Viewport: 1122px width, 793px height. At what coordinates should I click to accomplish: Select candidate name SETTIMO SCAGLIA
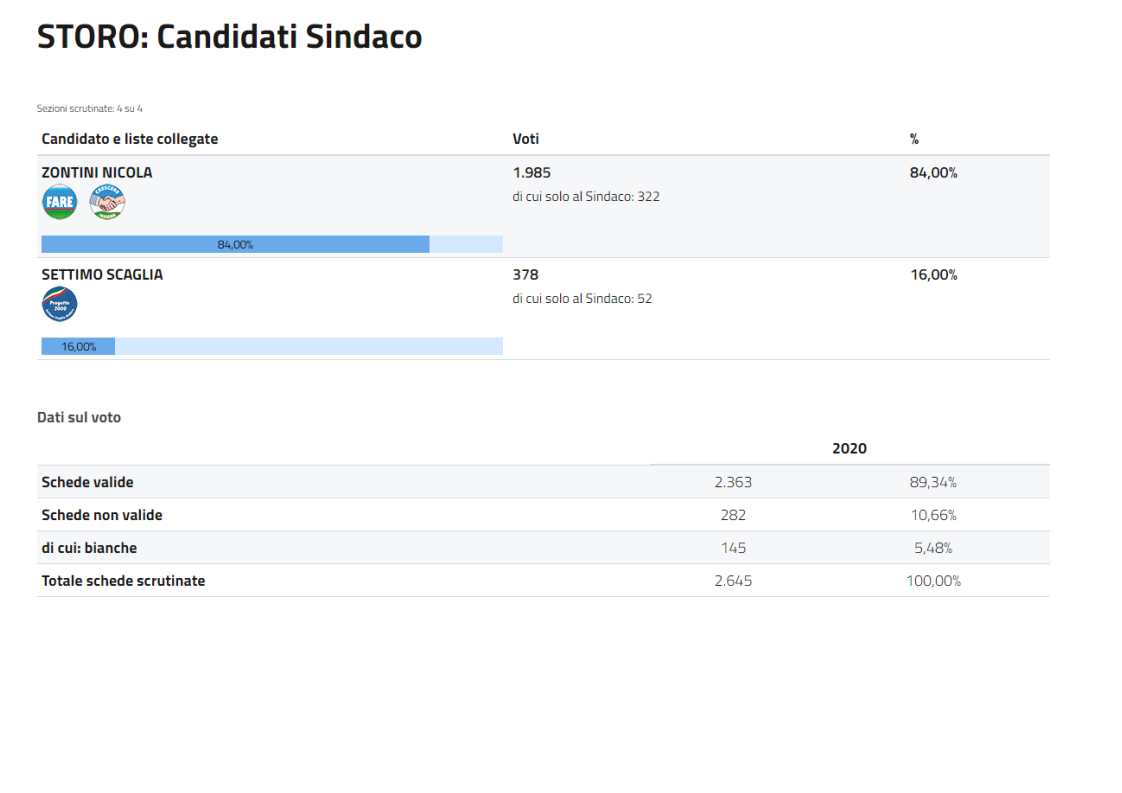coord(102,274)
